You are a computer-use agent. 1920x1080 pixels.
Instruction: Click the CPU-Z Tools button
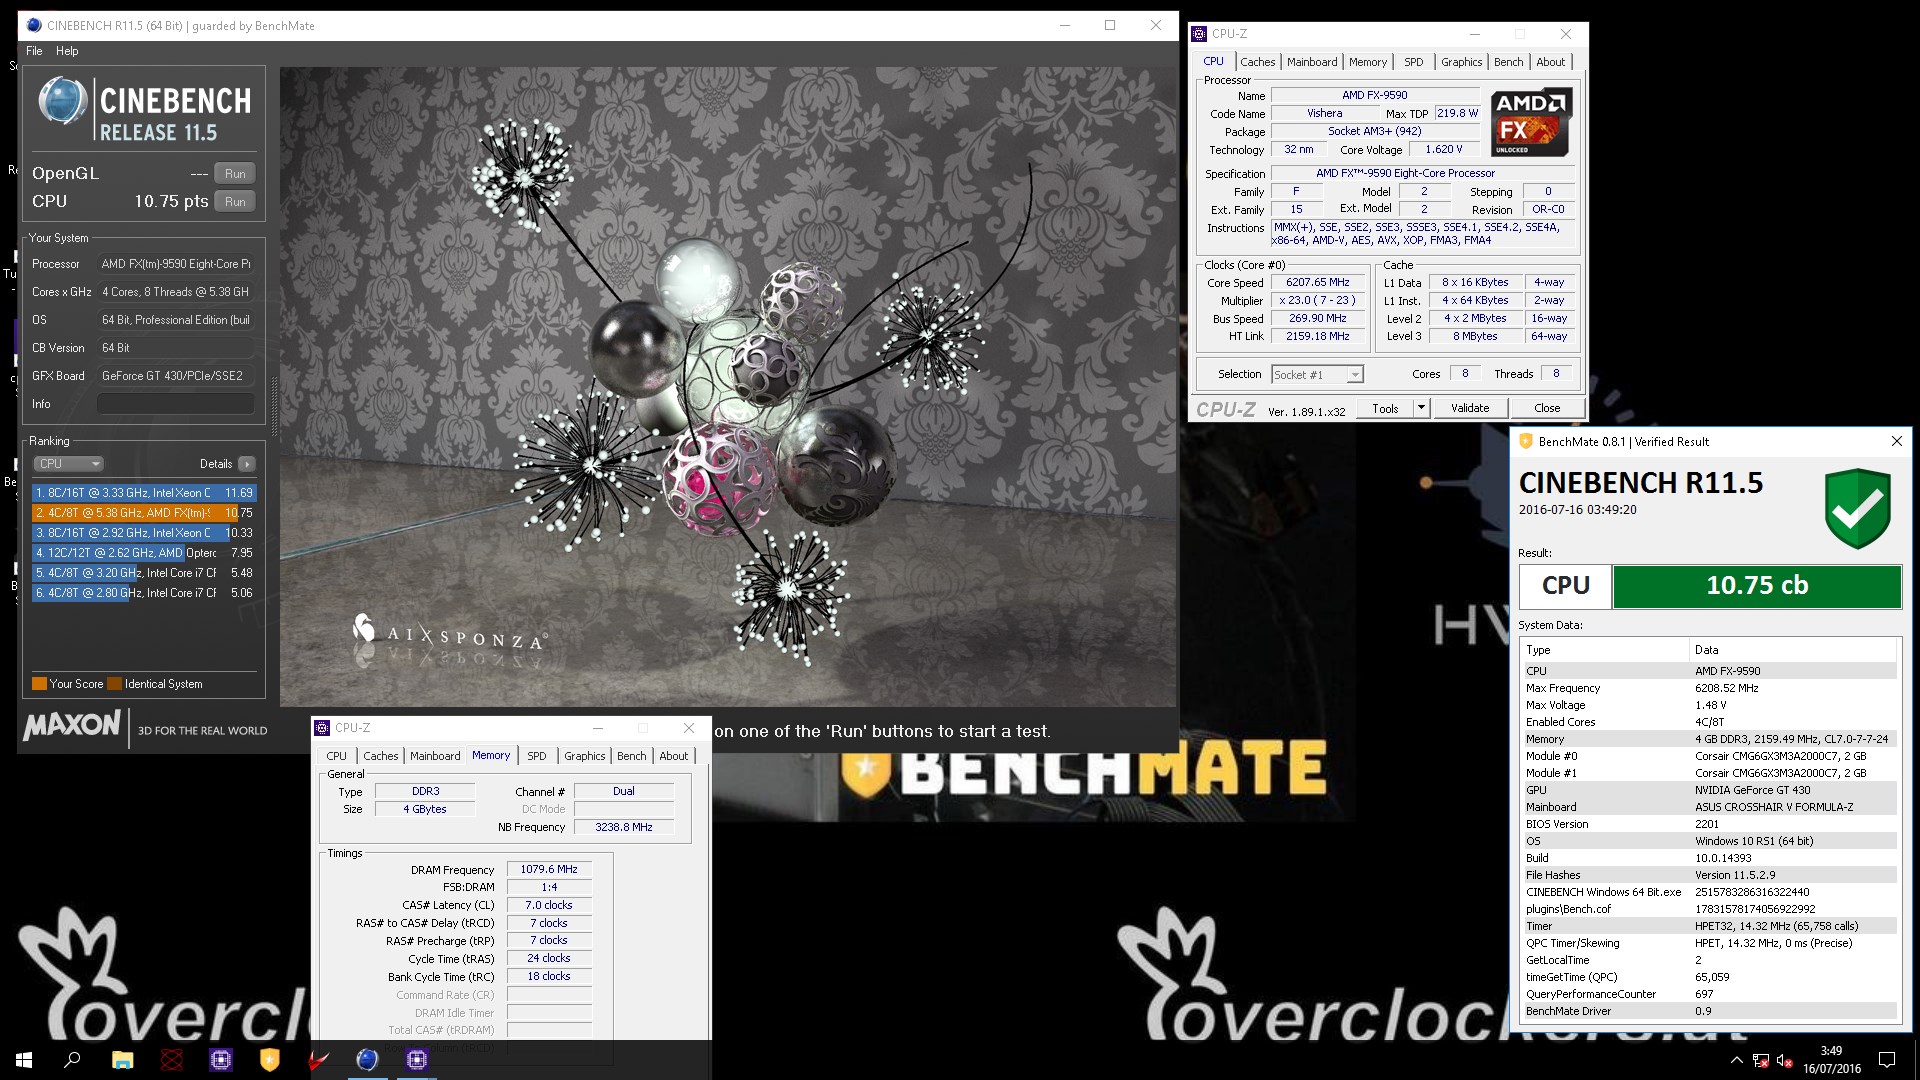1385,408
